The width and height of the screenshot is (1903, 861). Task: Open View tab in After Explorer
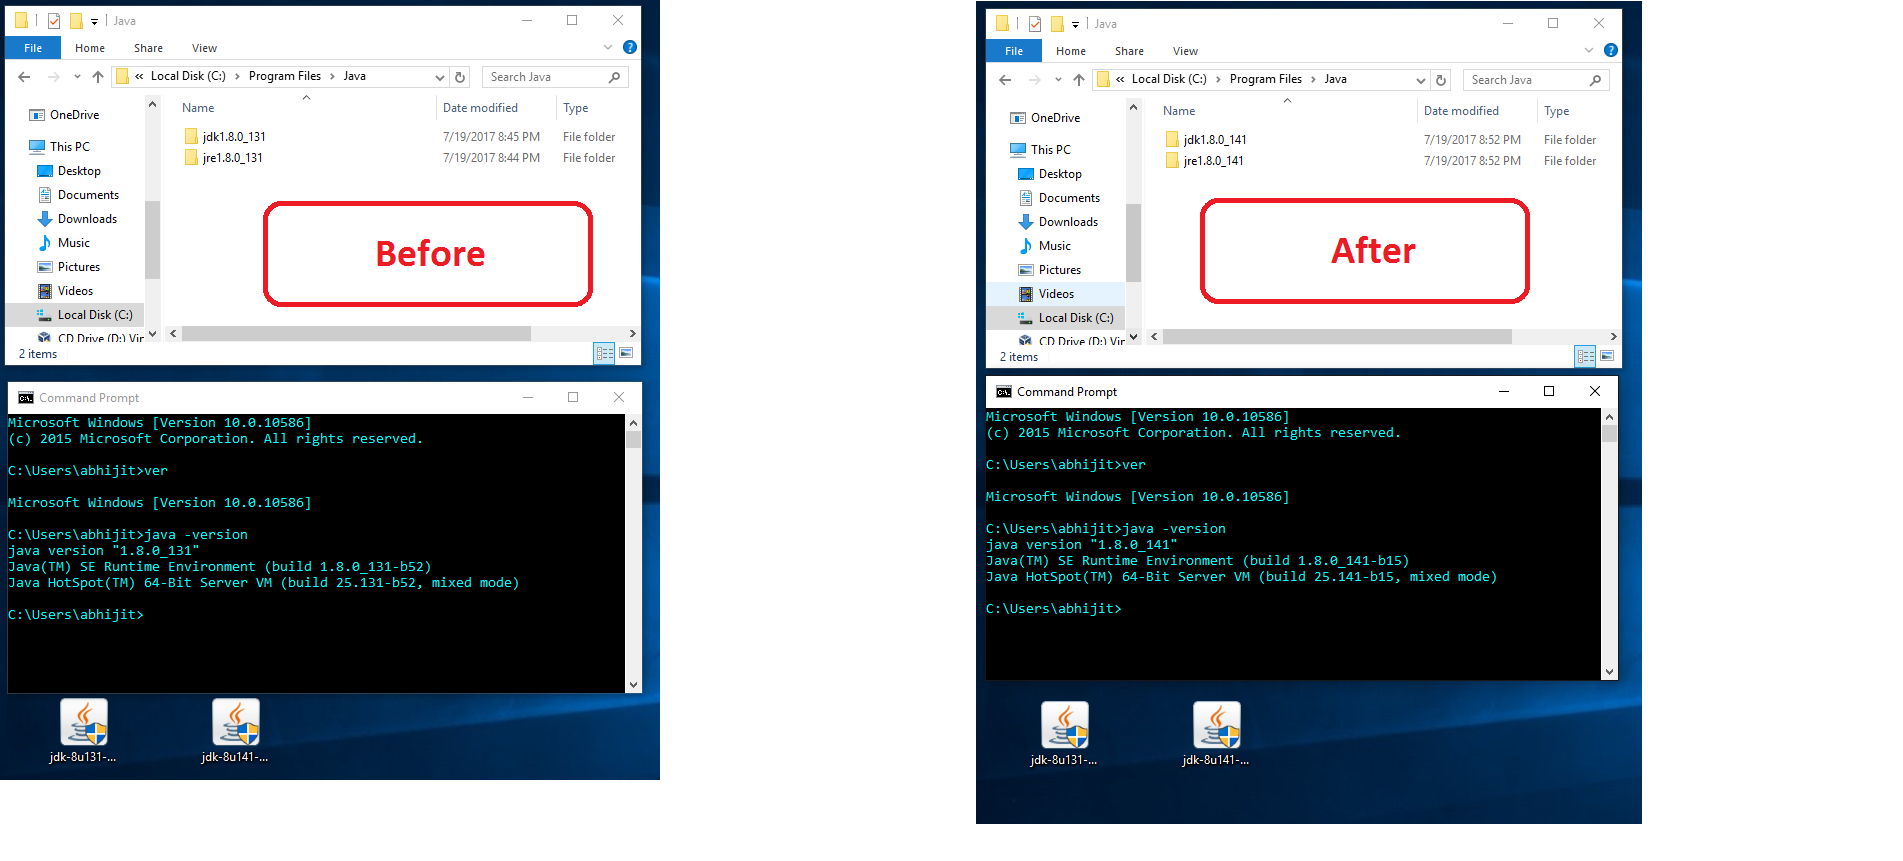[1186, 51]
